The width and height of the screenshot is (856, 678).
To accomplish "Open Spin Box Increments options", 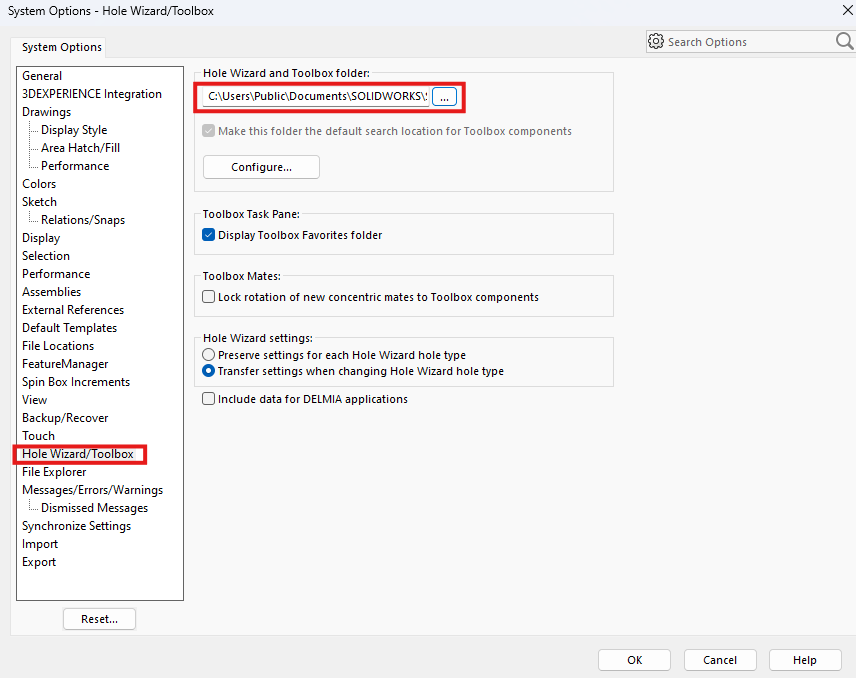I will pyautogui.click(x=76, y=382).
